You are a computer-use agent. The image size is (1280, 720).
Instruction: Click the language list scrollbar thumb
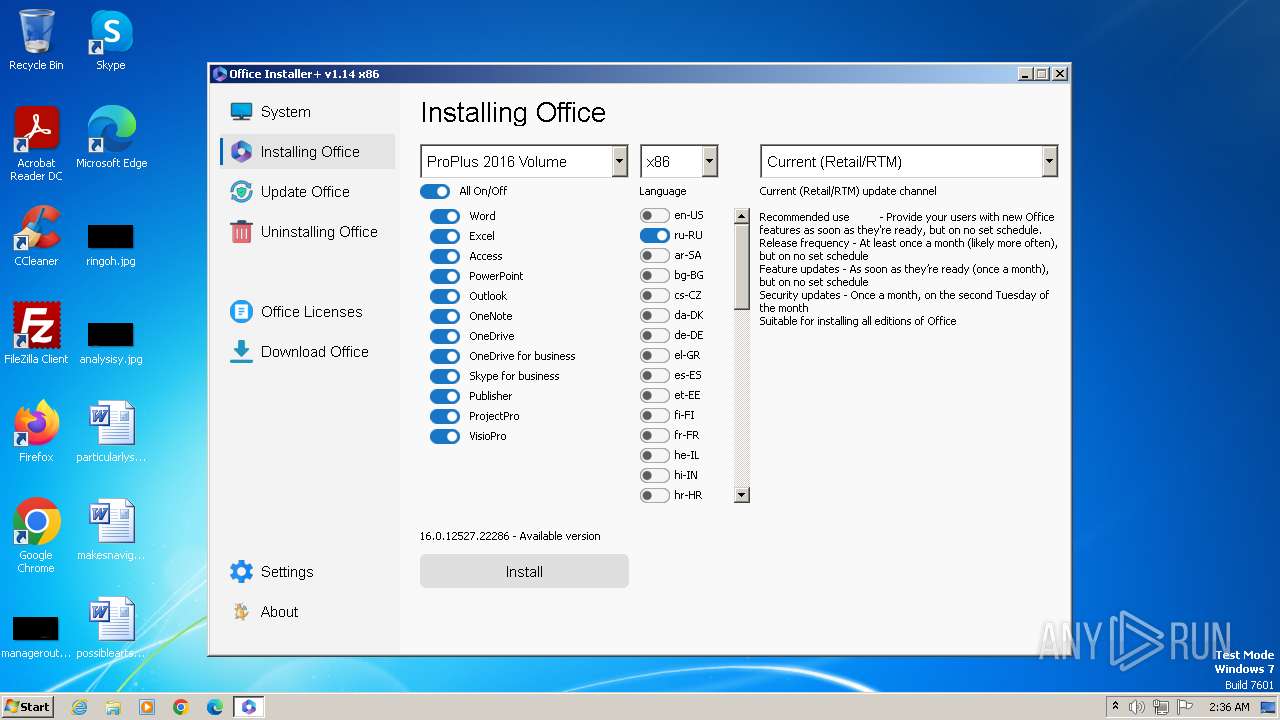pos(741,267)
